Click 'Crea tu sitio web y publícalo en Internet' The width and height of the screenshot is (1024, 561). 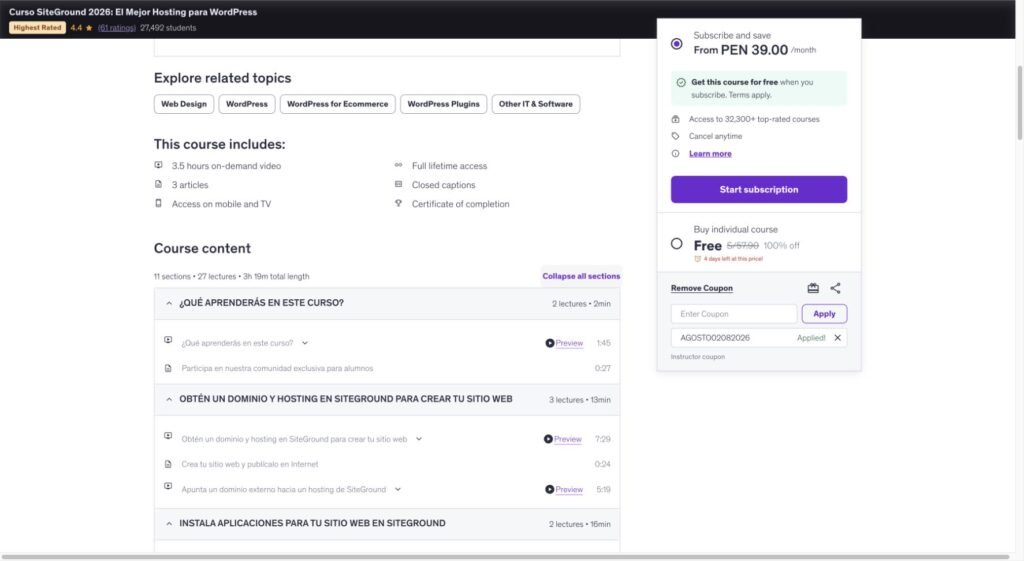(x=249, y=464)
